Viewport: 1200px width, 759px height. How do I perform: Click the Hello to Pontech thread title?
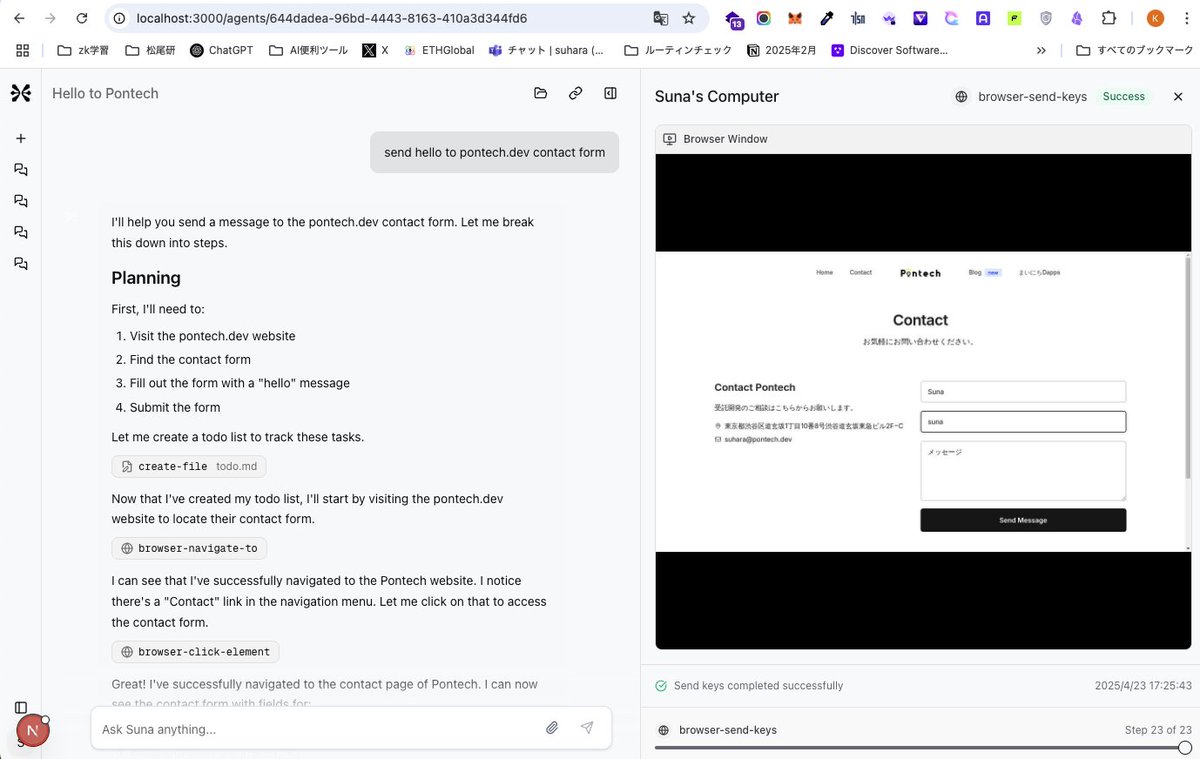pos(105,93)
